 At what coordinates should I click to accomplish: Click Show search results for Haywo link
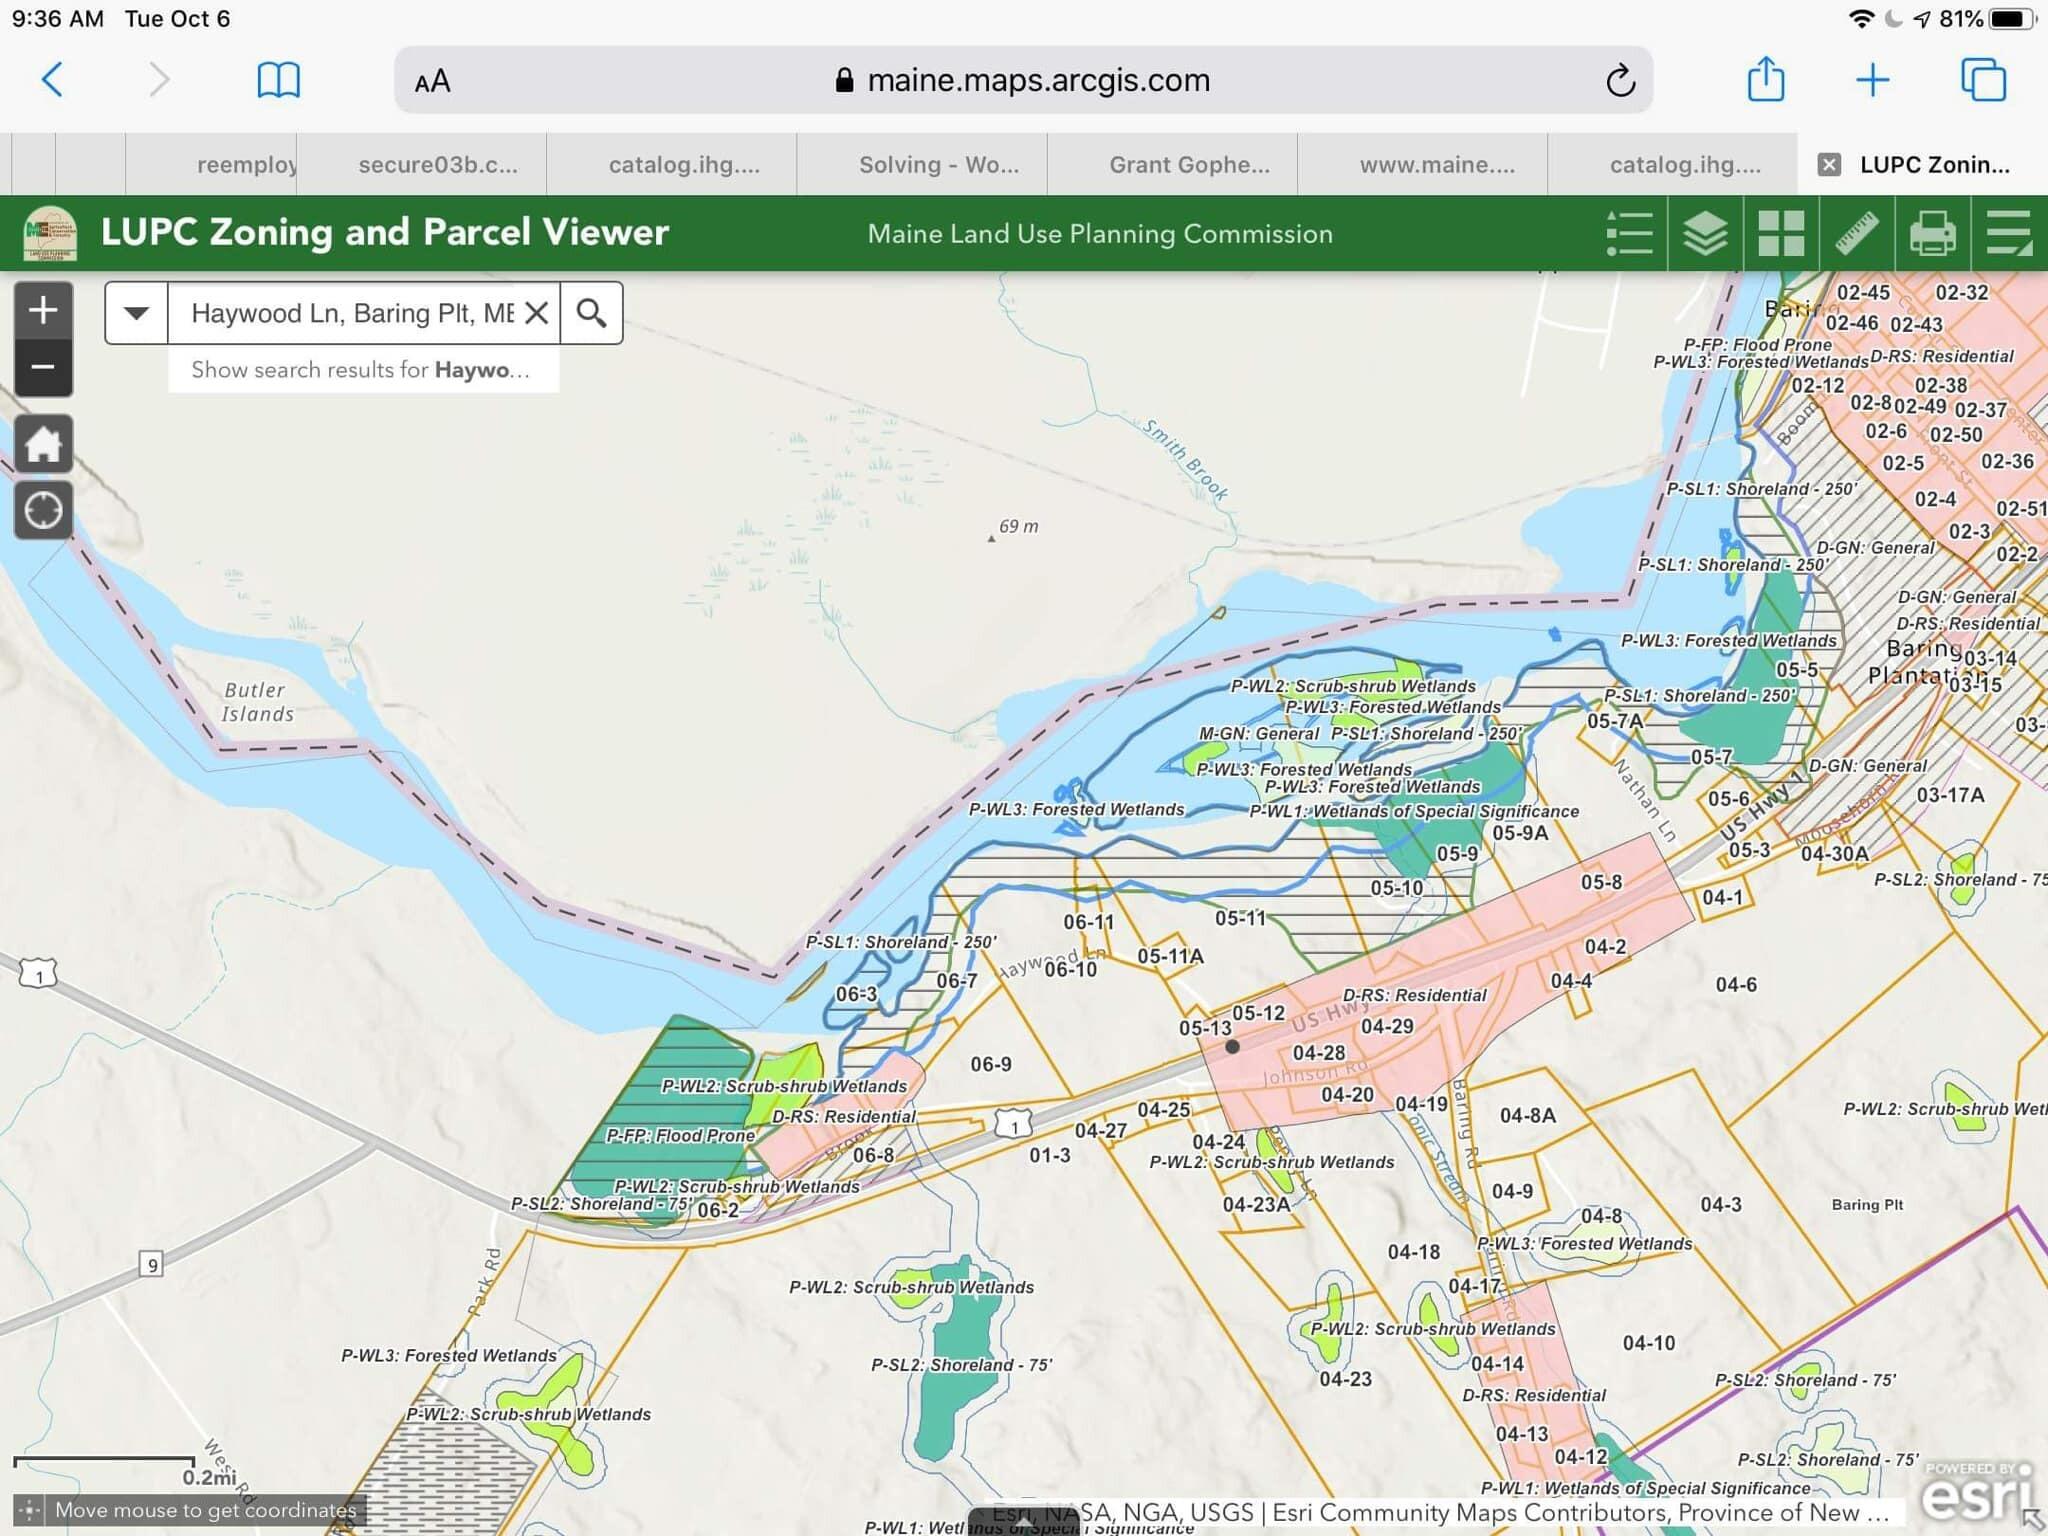tap(361, 370)
